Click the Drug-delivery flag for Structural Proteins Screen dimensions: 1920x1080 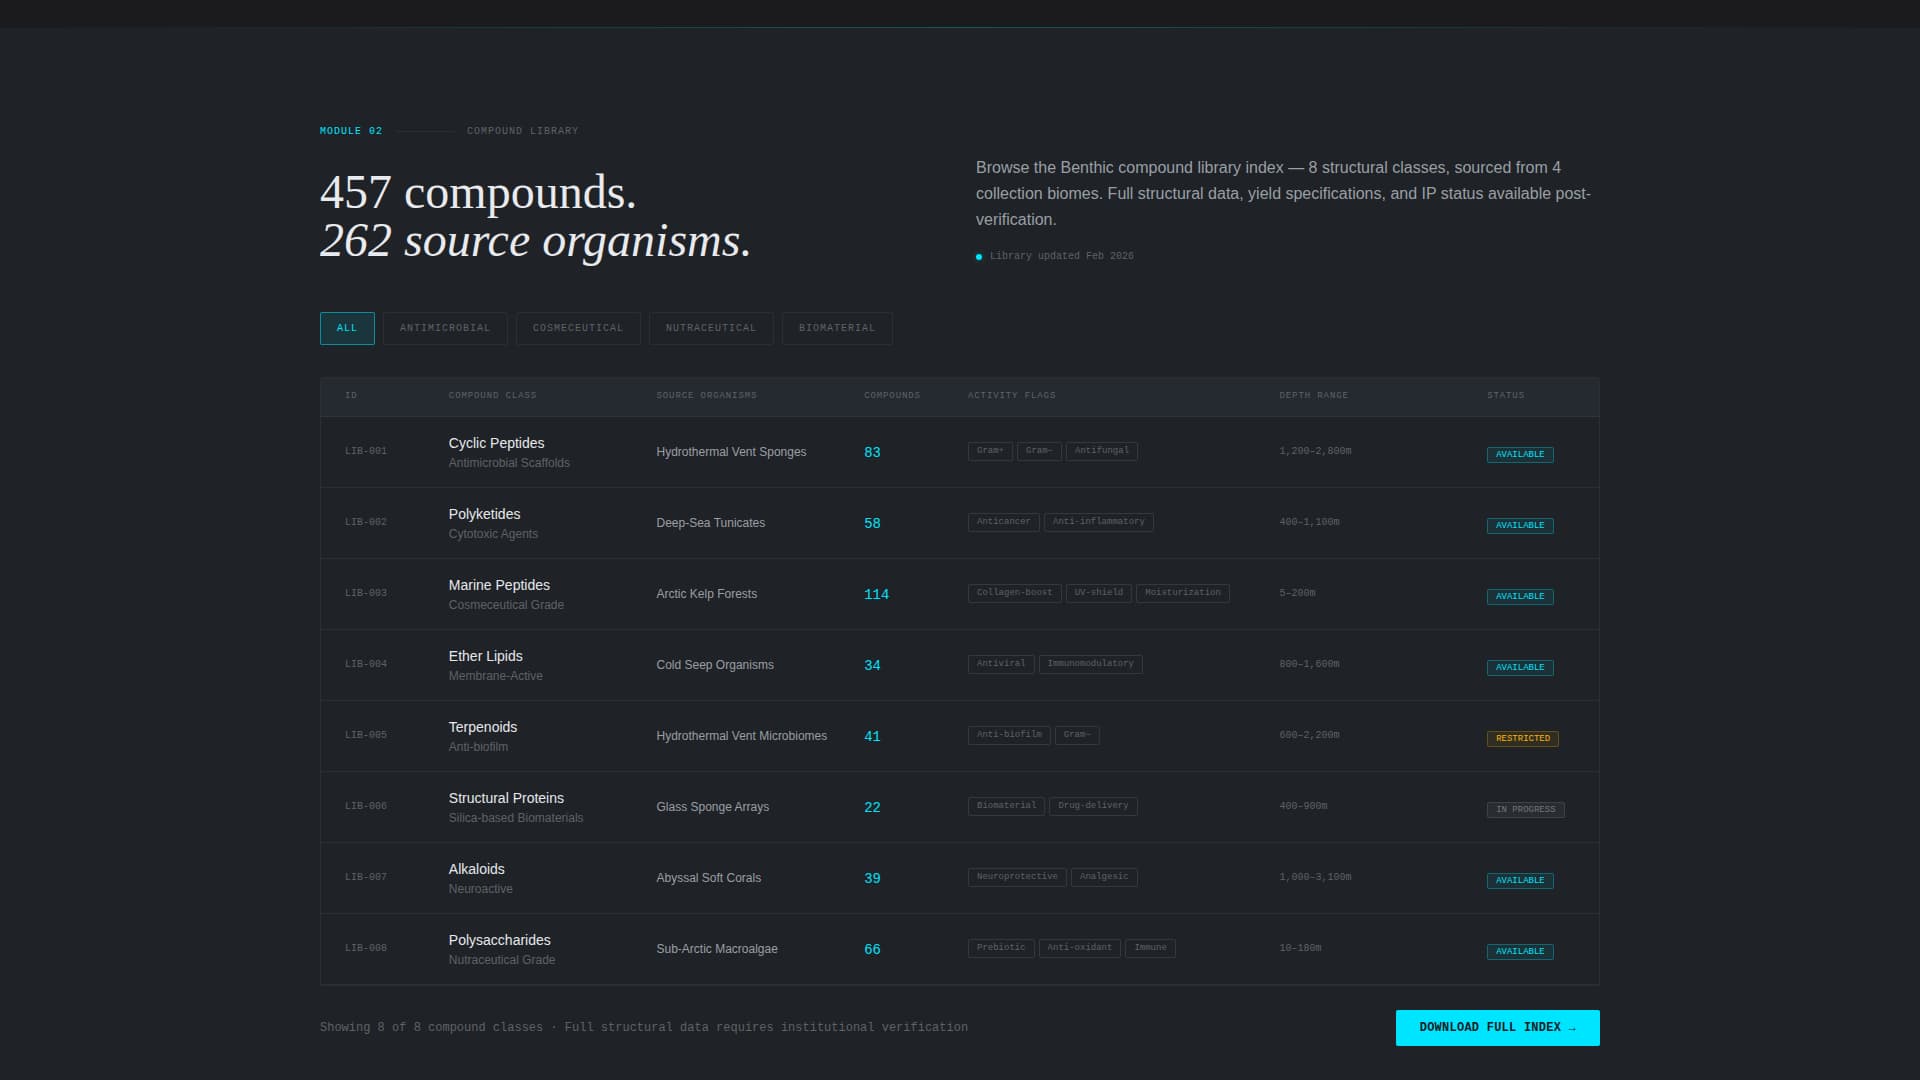coord(1093,806)
